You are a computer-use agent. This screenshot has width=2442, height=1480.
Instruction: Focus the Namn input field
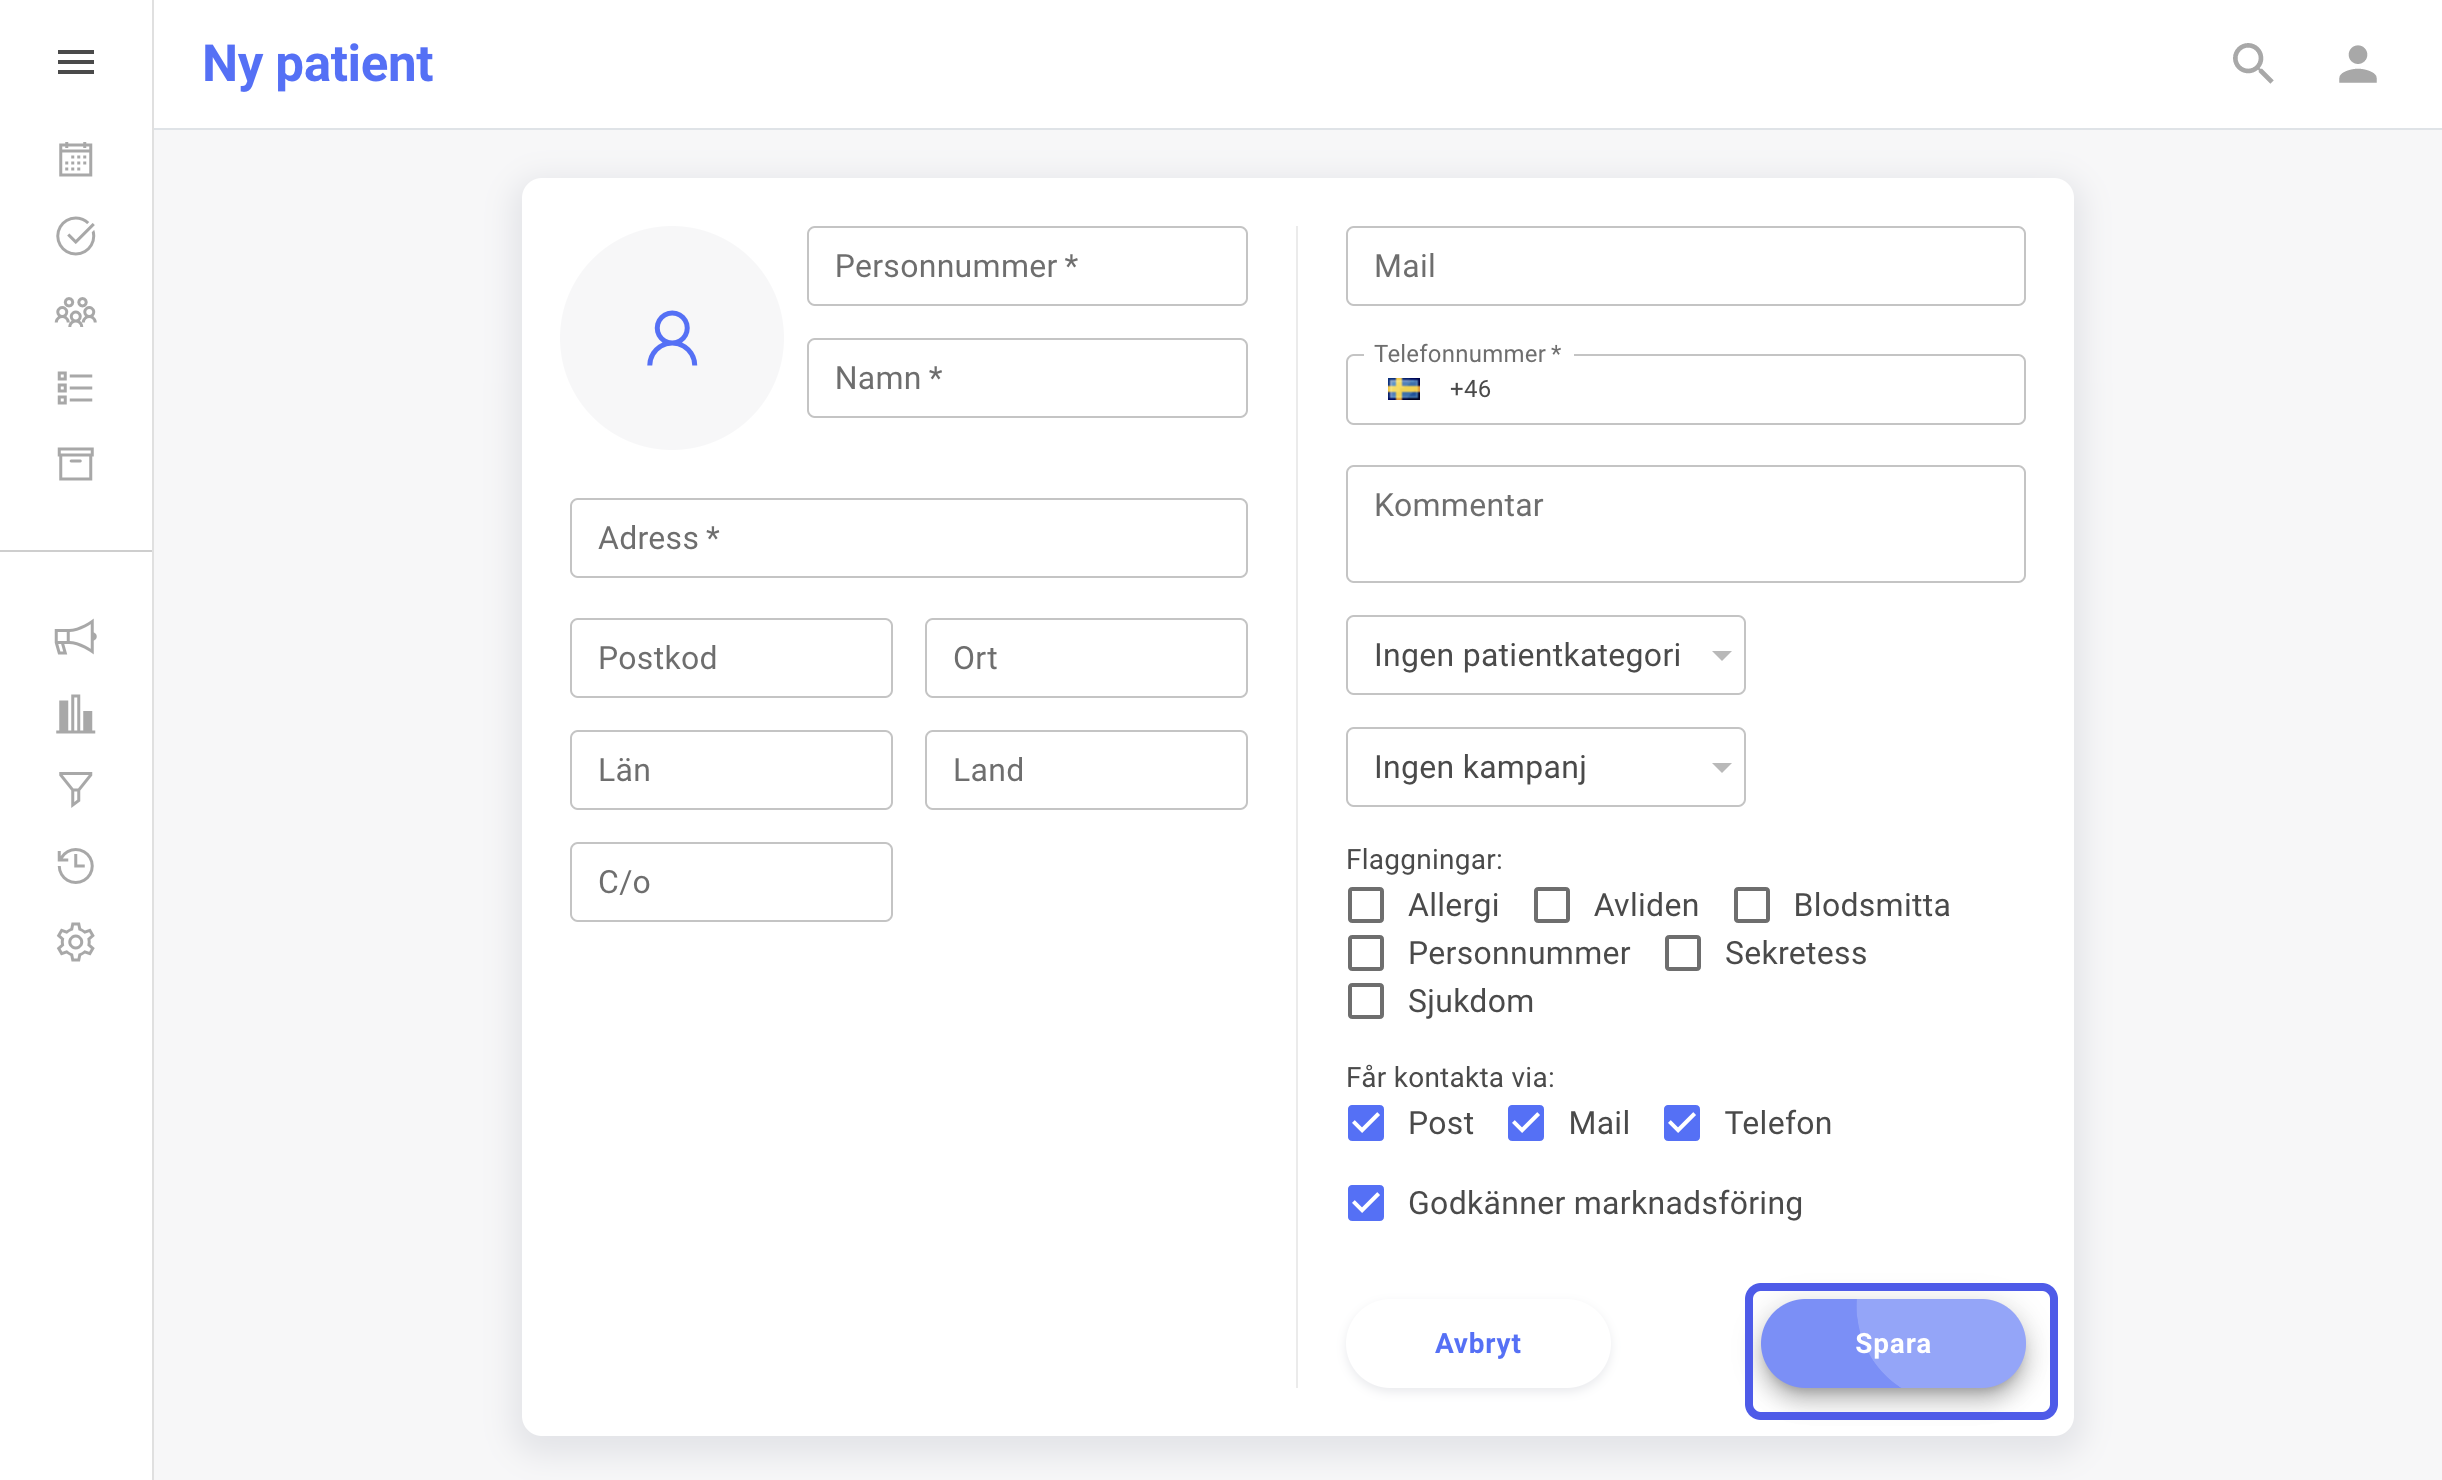pyautogui.click(x=1027, y=378)
